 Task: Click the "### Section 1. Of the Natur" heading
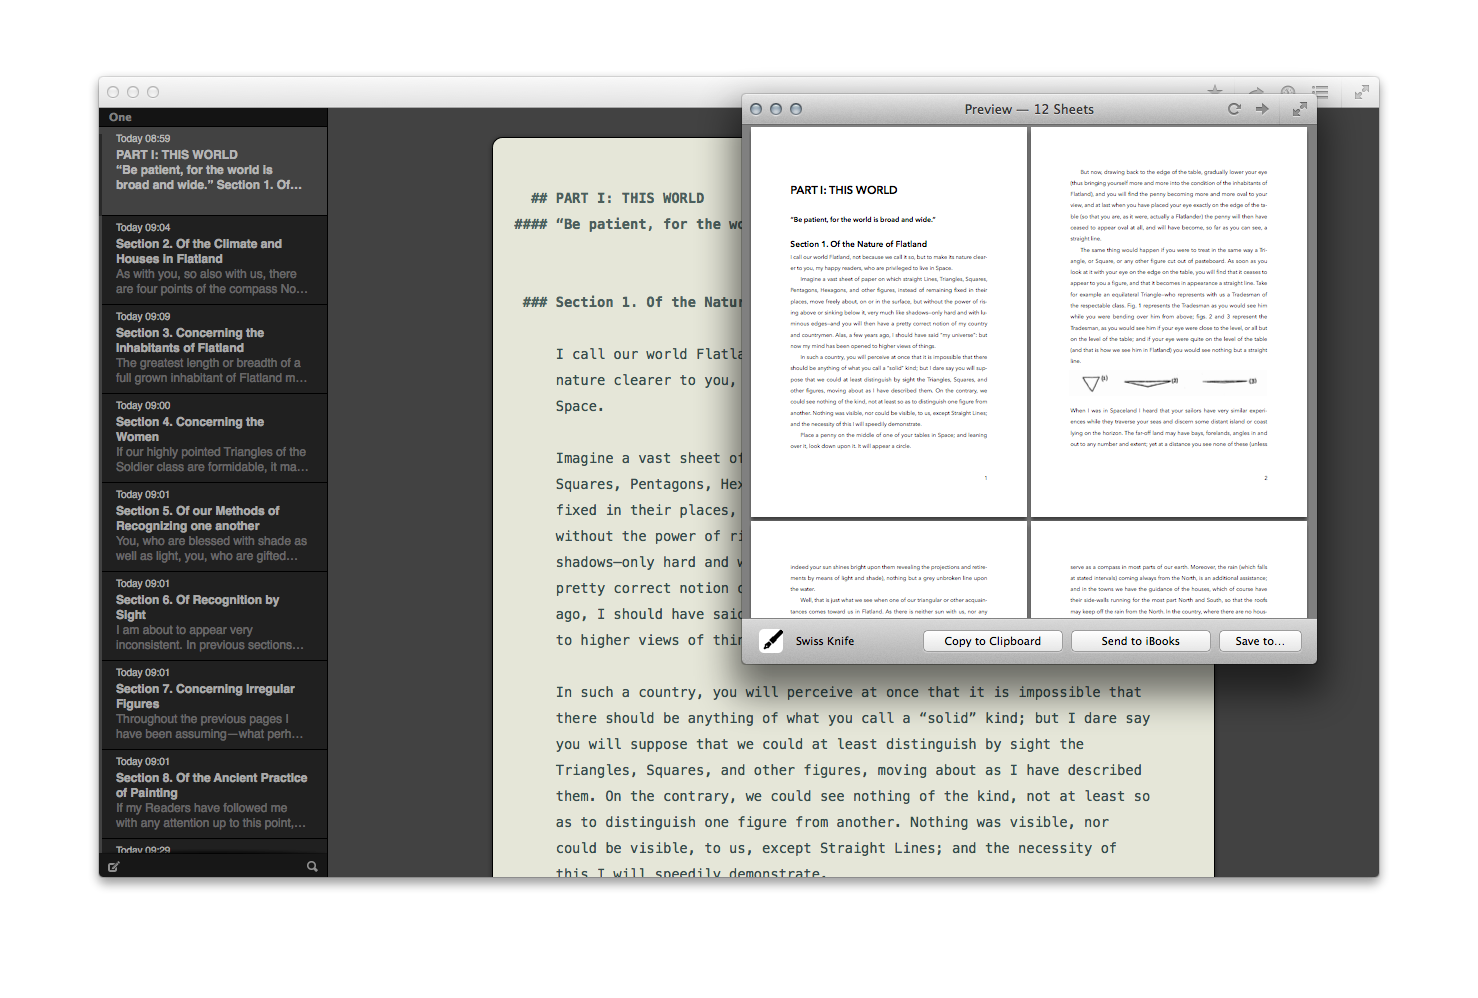tap(632, 302)
